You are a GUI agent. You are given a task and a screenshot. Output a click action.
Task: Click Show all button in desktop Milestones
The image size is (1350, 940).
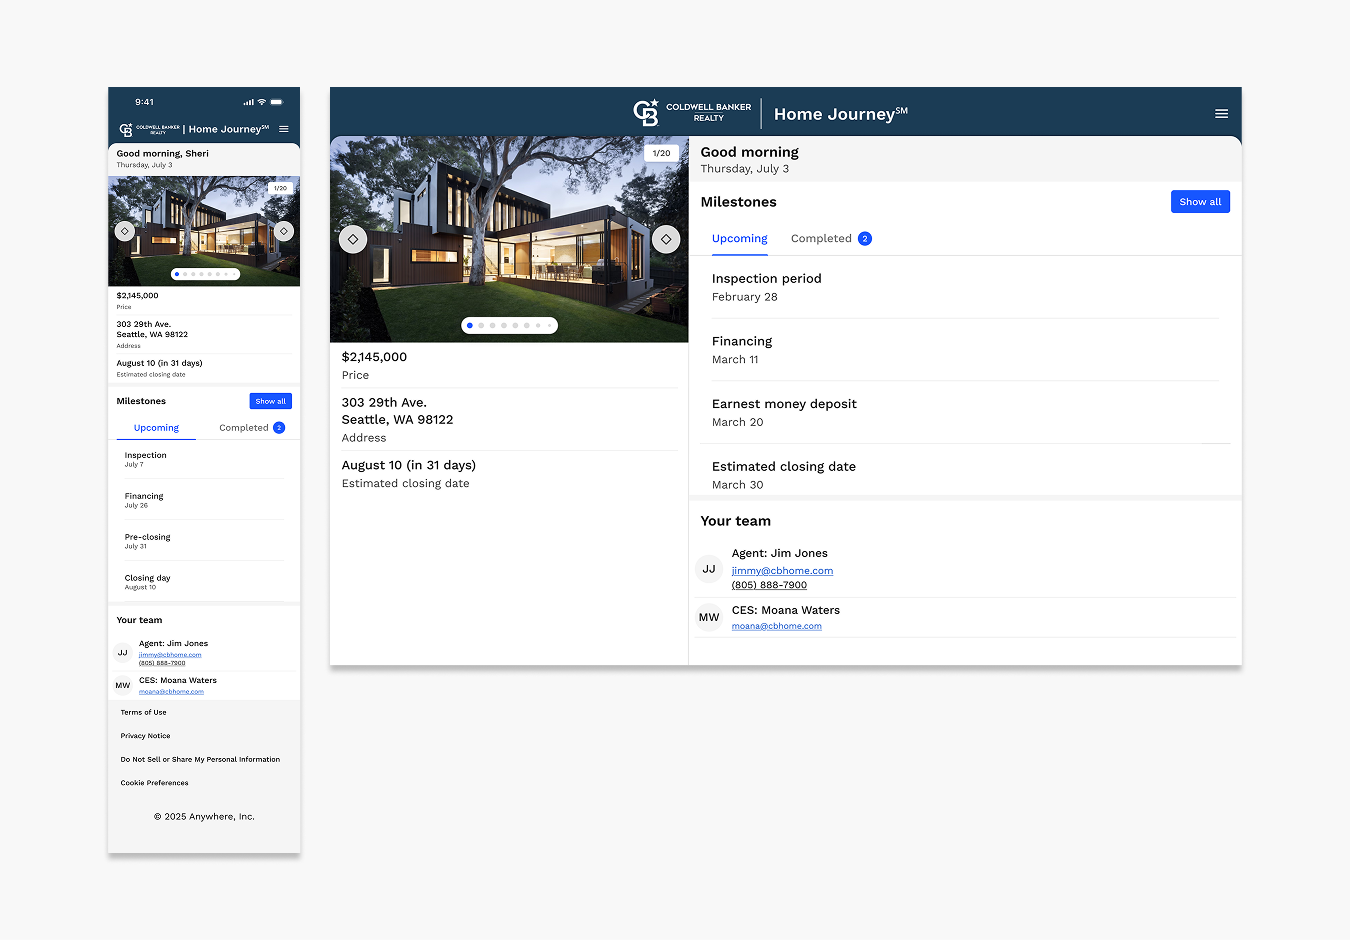tap(1200, 201)
